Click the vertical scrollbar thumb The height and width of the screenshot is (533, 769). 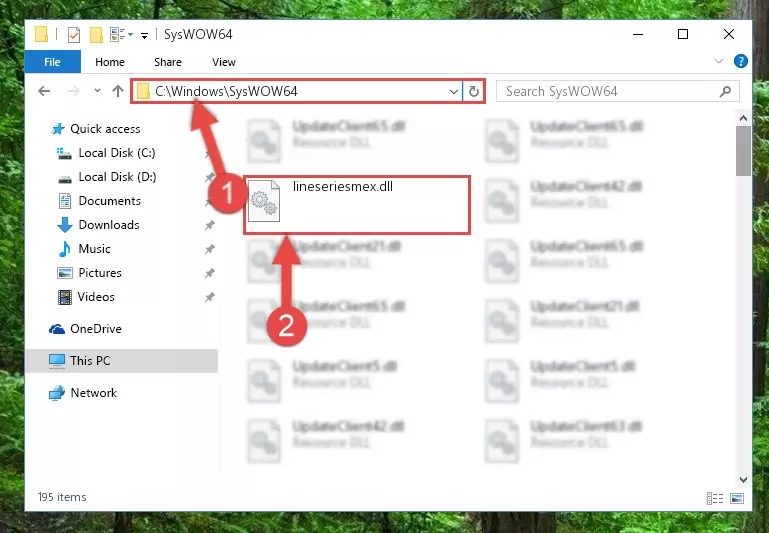tap(743, 151)
